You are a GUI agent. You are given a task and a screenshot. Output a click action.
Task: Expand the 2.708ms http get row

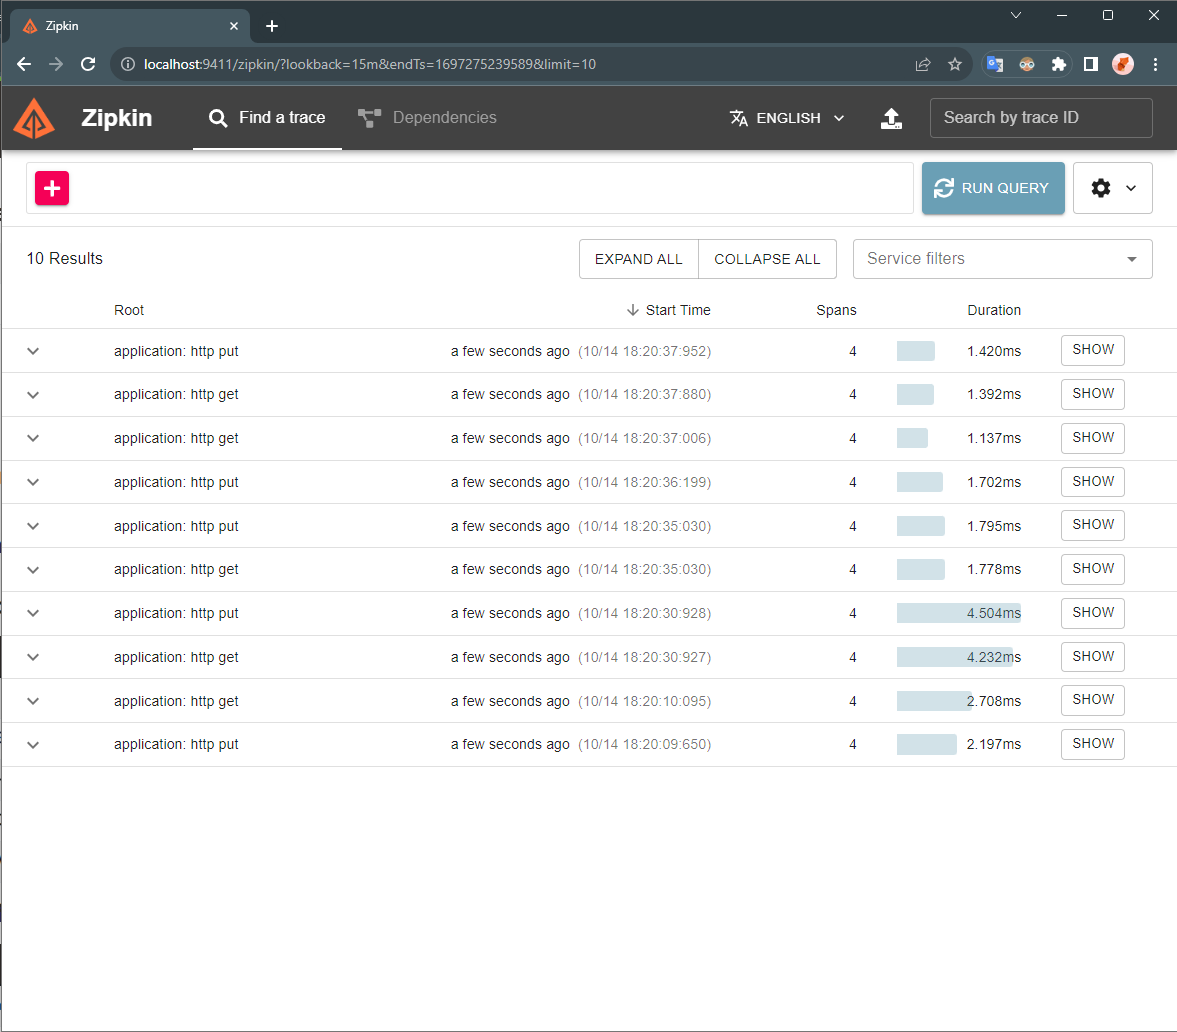tap(33, 701)
